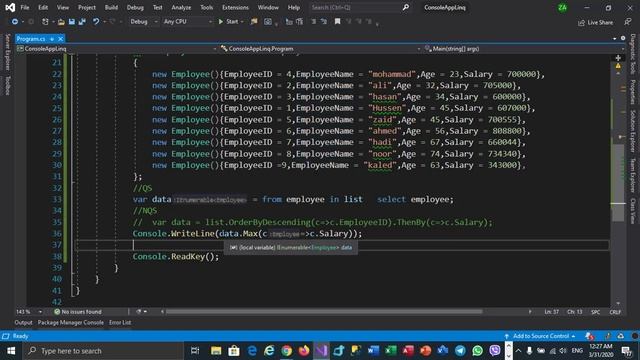640x360 pixels.
Task: Open the Window menu
Action: click(x=268, y=7)
